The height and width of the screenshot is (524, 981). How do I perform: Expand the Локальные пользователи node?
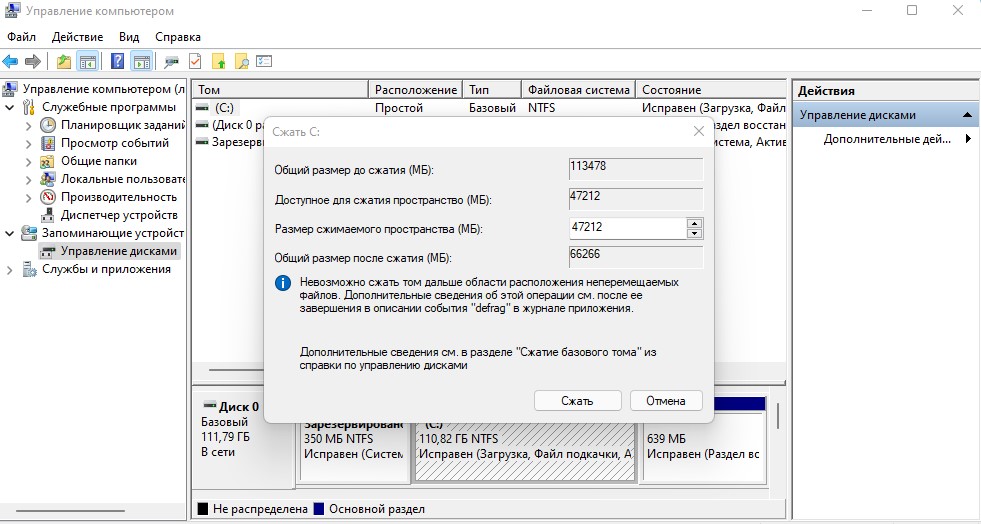(29, 180)
